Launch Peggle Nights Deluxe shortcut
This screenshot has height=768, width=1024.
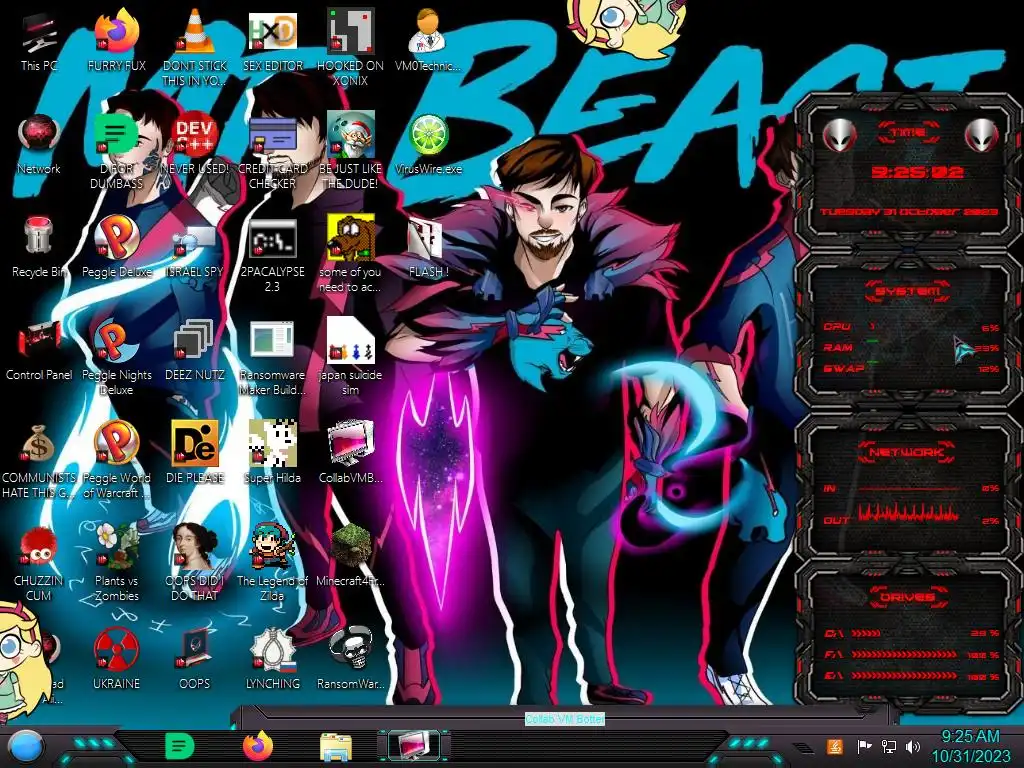pos(116,341)
